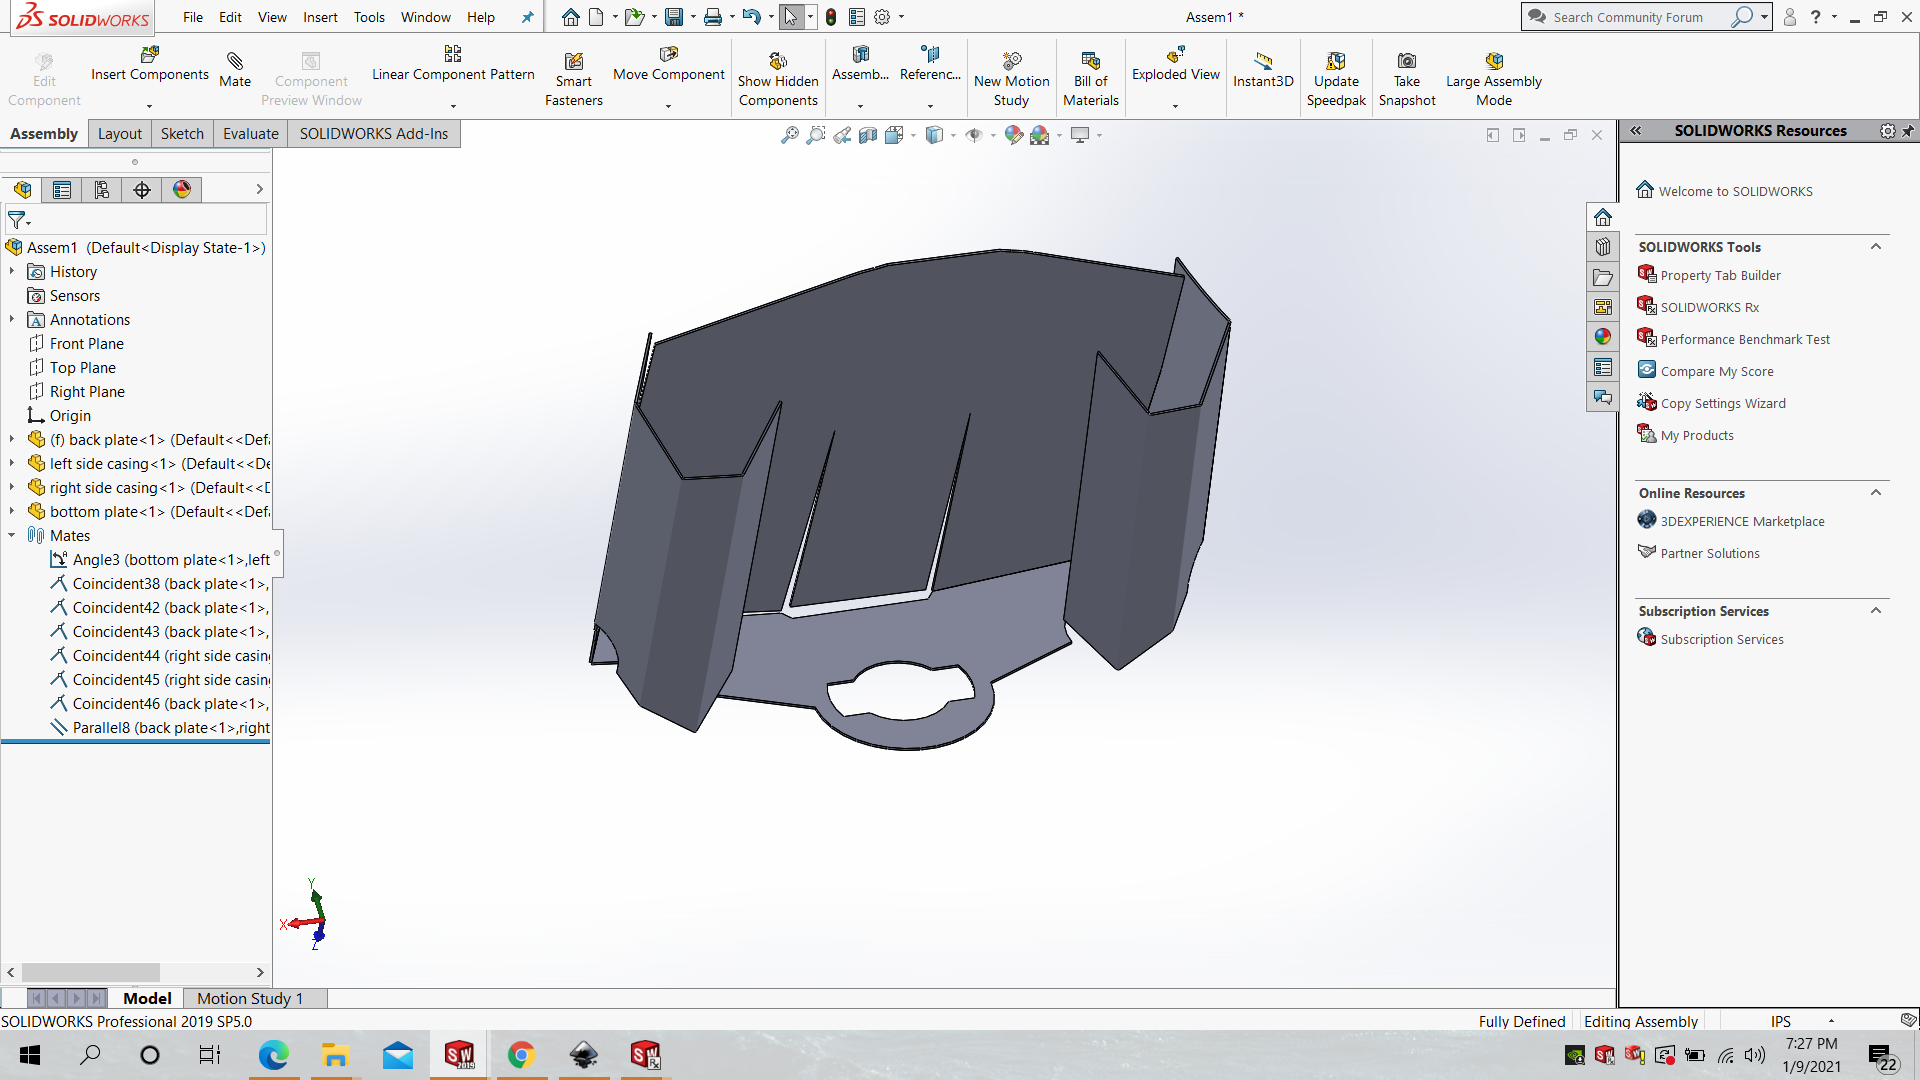Open the Tools menu
Screen dimensions: 1920x1080
369,17
